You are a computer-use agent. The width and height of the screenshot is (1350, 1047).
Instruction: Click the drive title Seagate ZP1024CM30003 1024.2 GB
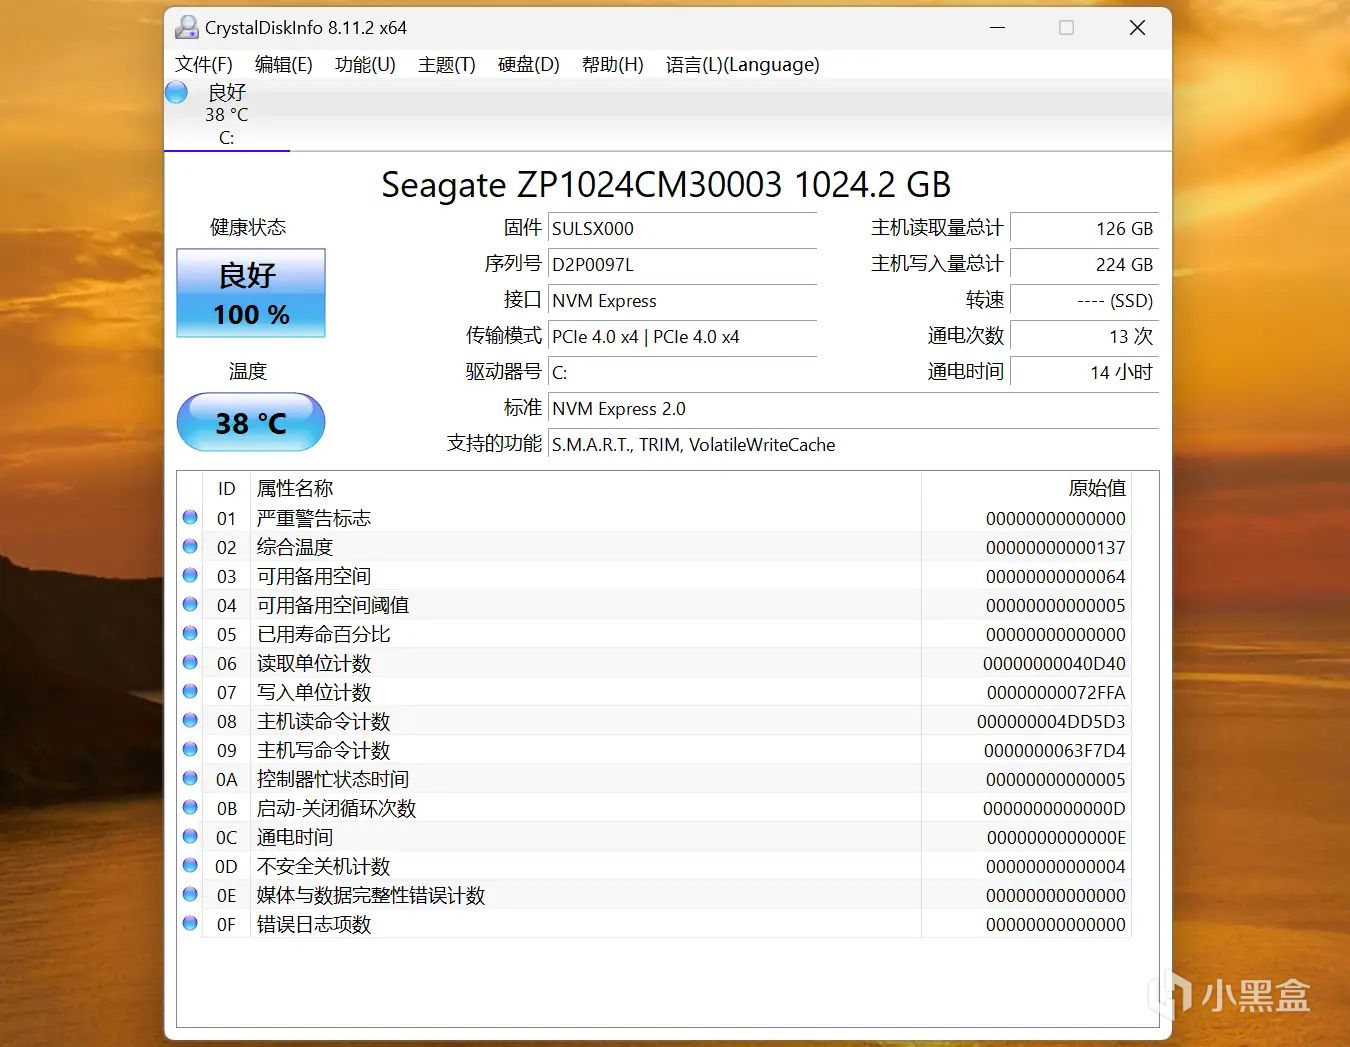click(666, 185)
